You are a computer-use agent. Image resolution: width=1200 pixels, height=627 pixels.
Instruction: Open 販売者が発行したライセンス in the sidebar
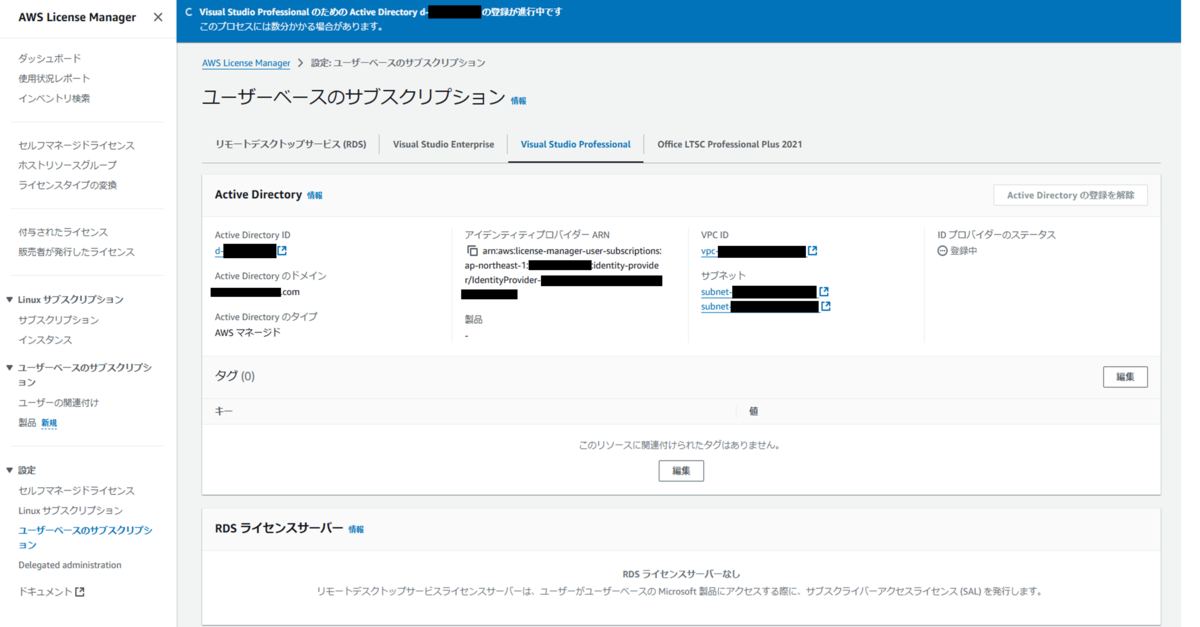click(76, 252)
